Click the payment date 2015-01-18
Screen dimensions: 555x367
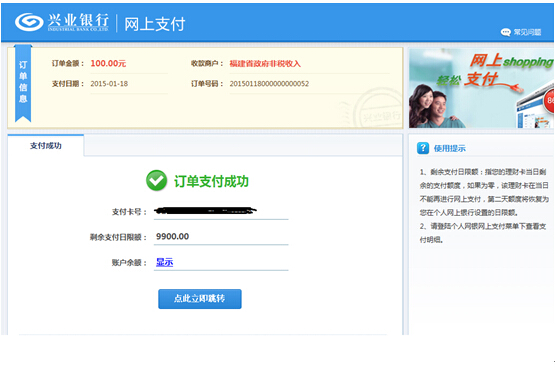[x=109, y=84]
